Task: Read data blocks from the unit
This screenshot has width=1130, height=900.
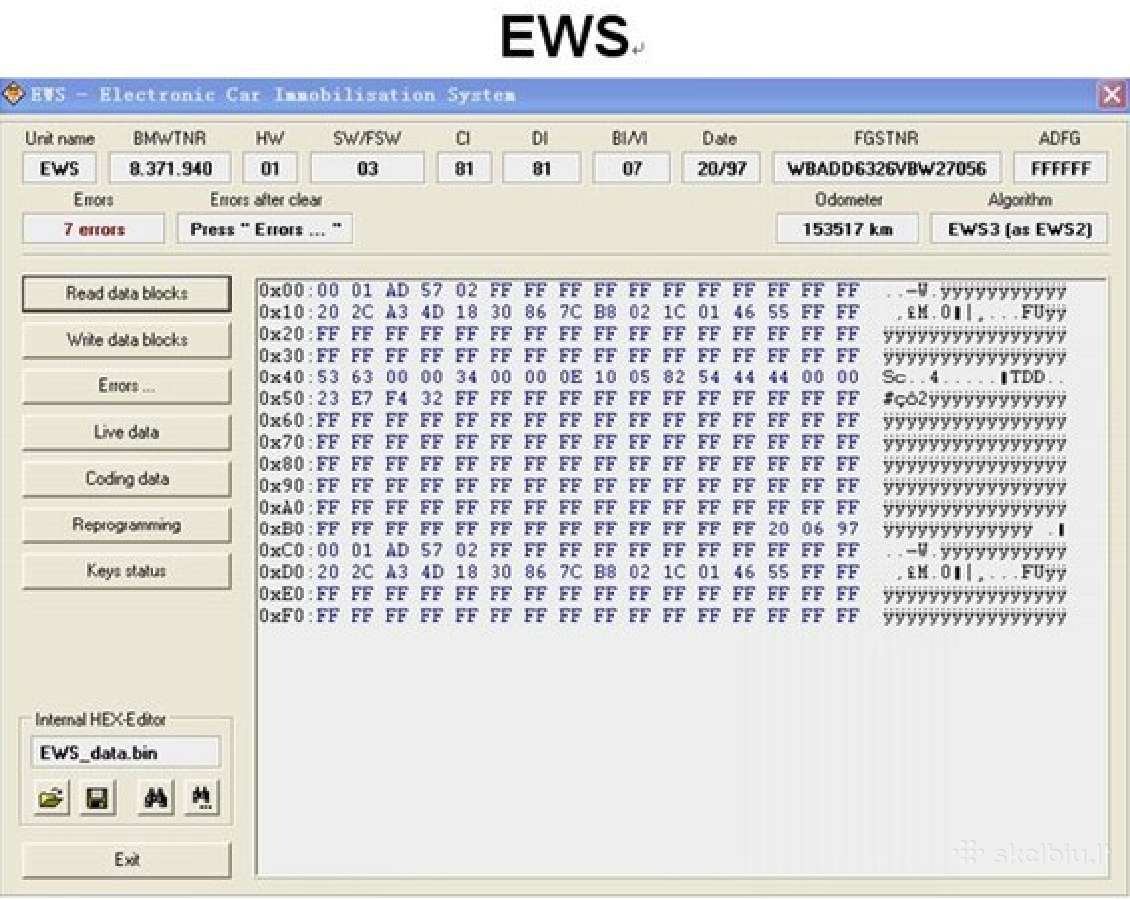Action: (127, 293)
